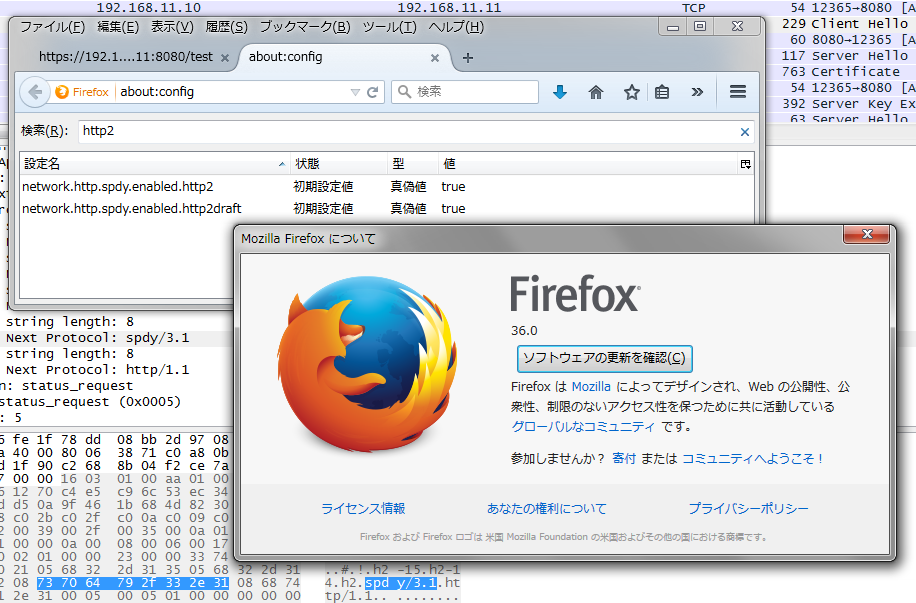Open a new tab with plus button

pos(468,58)
